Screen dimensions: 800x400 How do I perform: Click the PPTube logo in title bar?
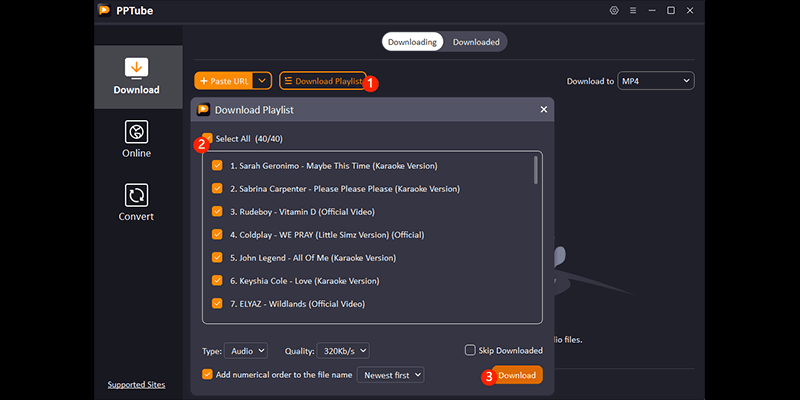coord(105,10)
